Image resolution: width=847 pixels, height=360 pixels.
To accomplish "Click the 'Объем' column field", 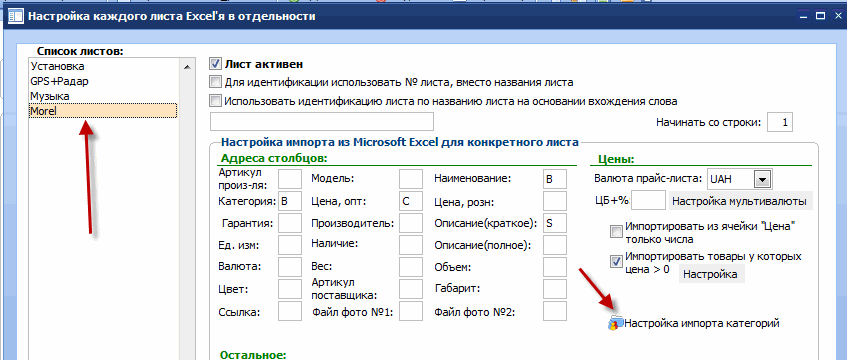I will click(555, 267).
